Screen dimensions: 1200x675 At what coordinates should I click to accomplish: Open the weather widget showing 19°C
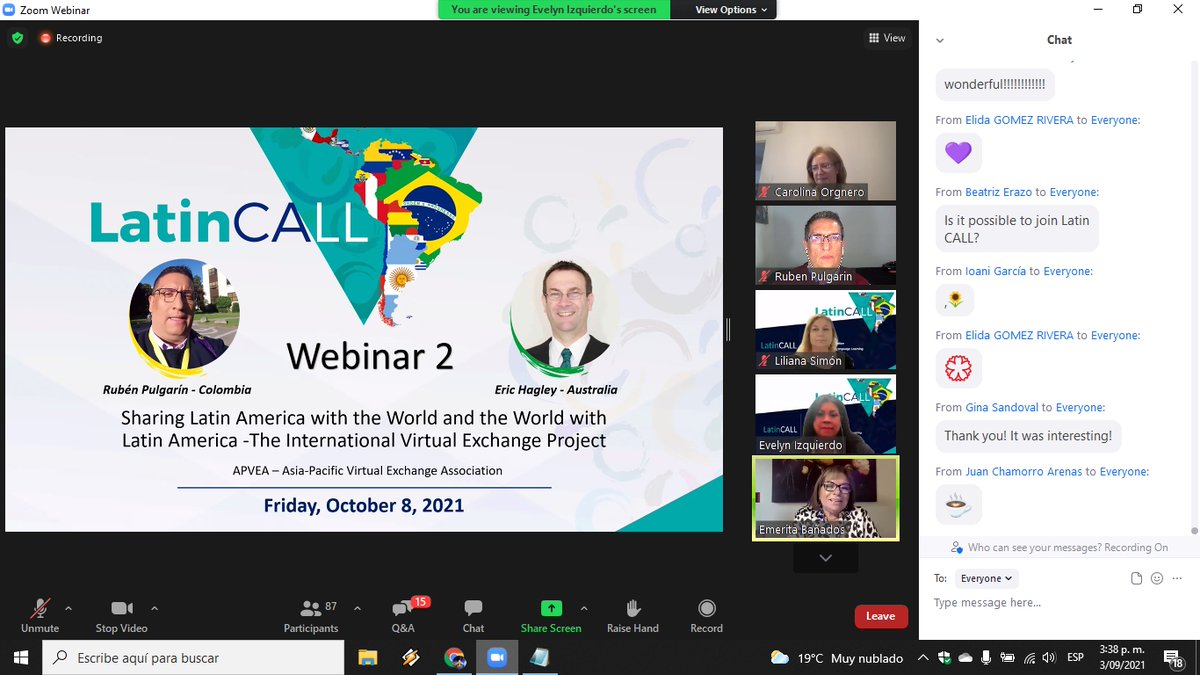[x=836, y=658]
